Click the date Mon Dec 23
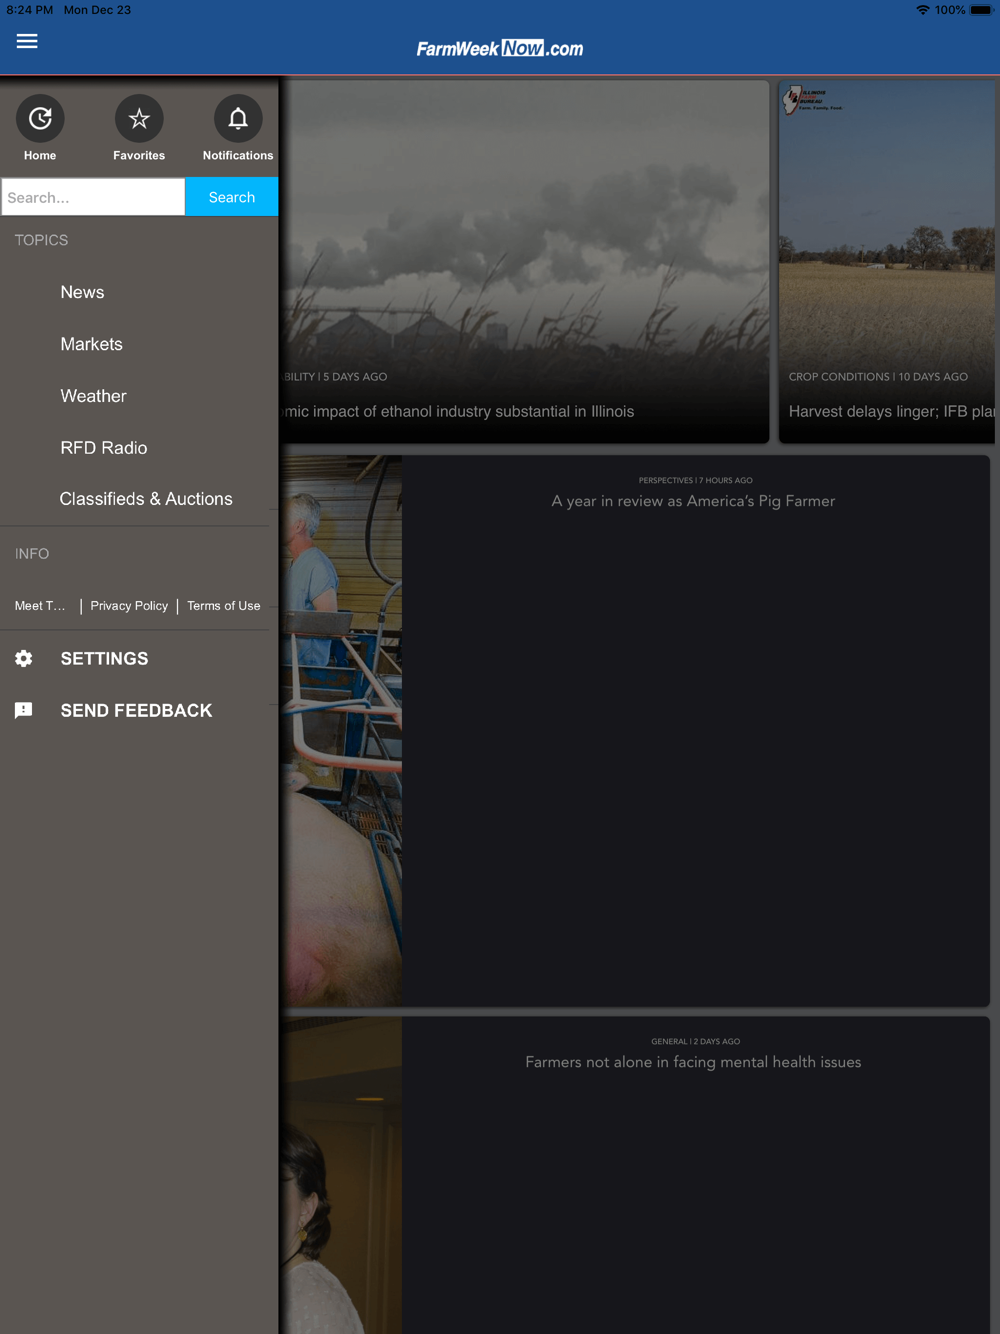The height and width of the screenshot is (1334, 1000). 97,10
